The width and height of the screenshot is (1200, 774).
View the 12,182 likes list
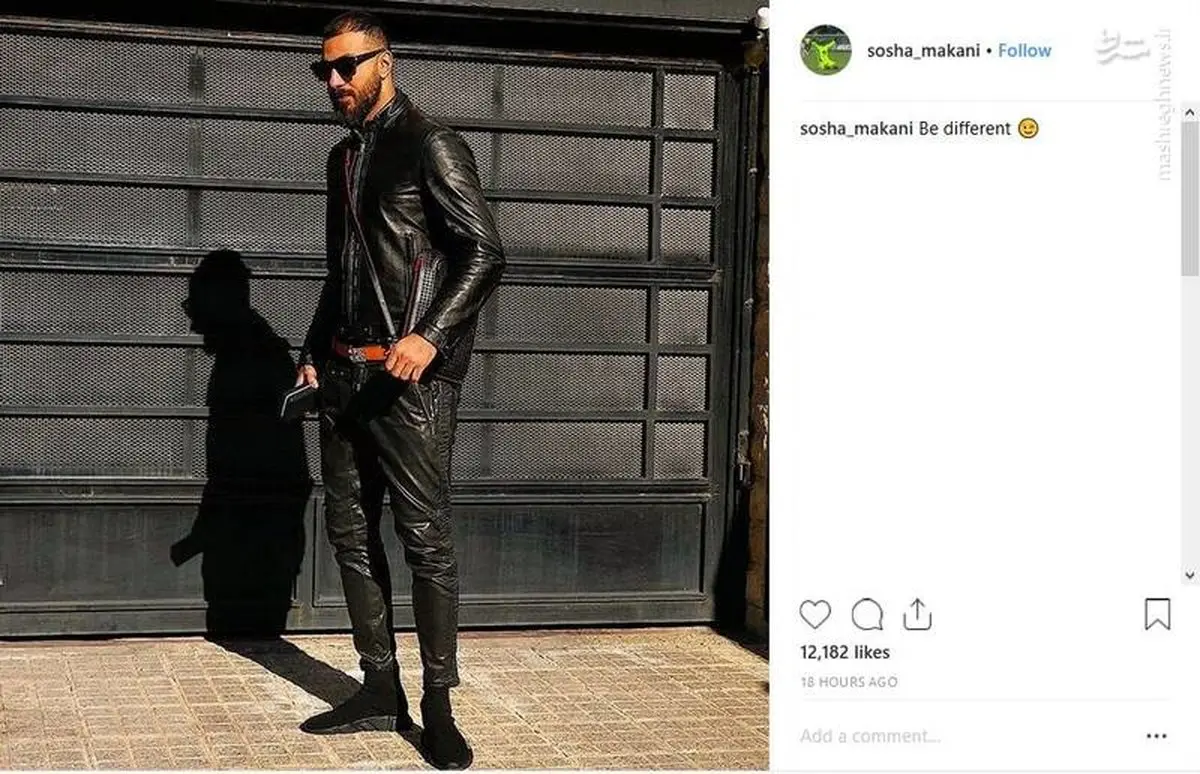pyautogui.click(x=845, y=652)
